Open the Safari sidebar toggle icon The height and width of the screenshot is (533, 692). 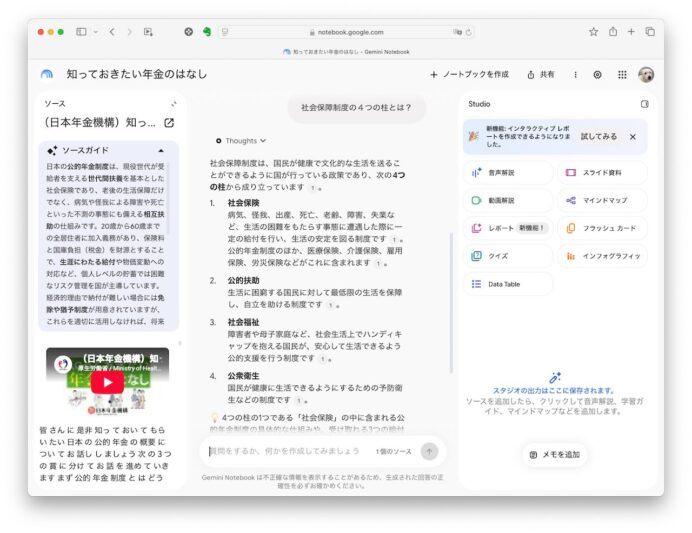coord(81,32)
